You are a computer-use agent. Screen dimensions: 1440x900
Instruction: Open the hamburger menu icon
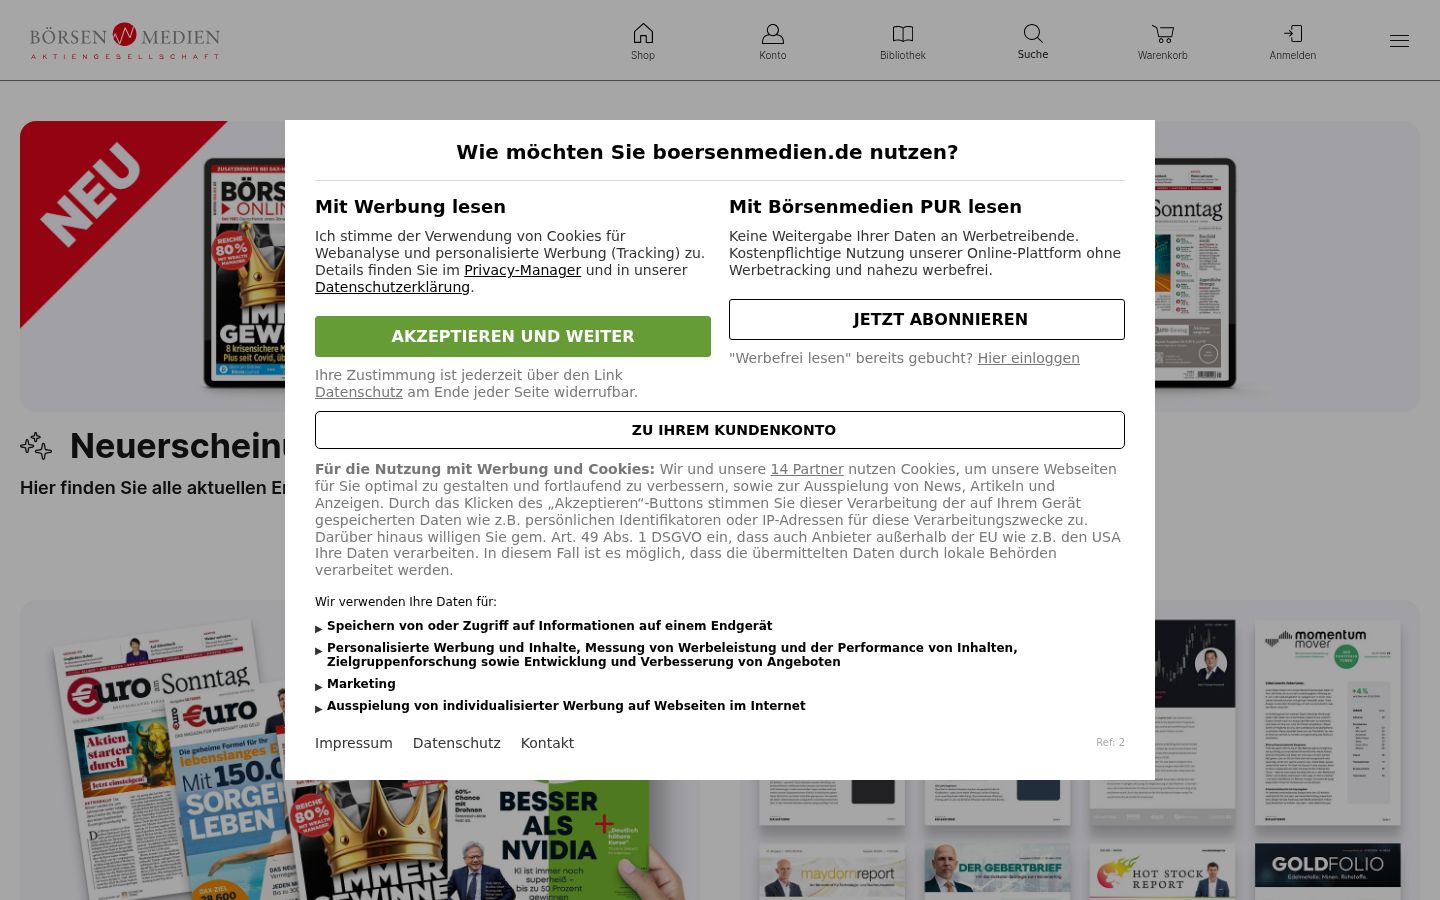1399,41
